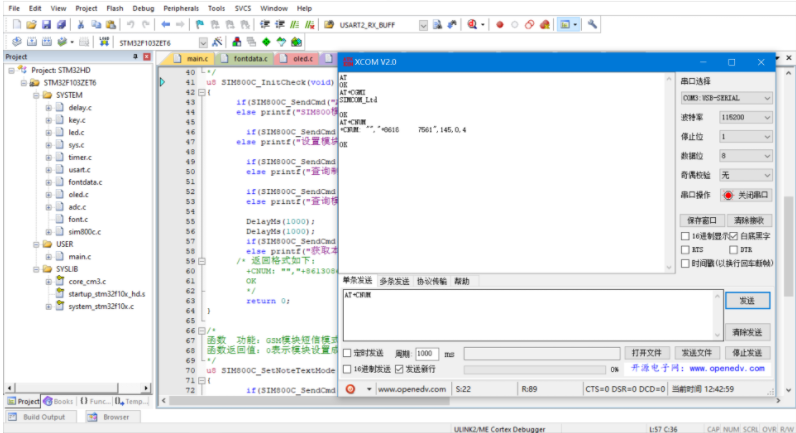Open the COM3 USB-SERIAL port dropdown
The height and width of the screenshot is (433, 796).
726,98
